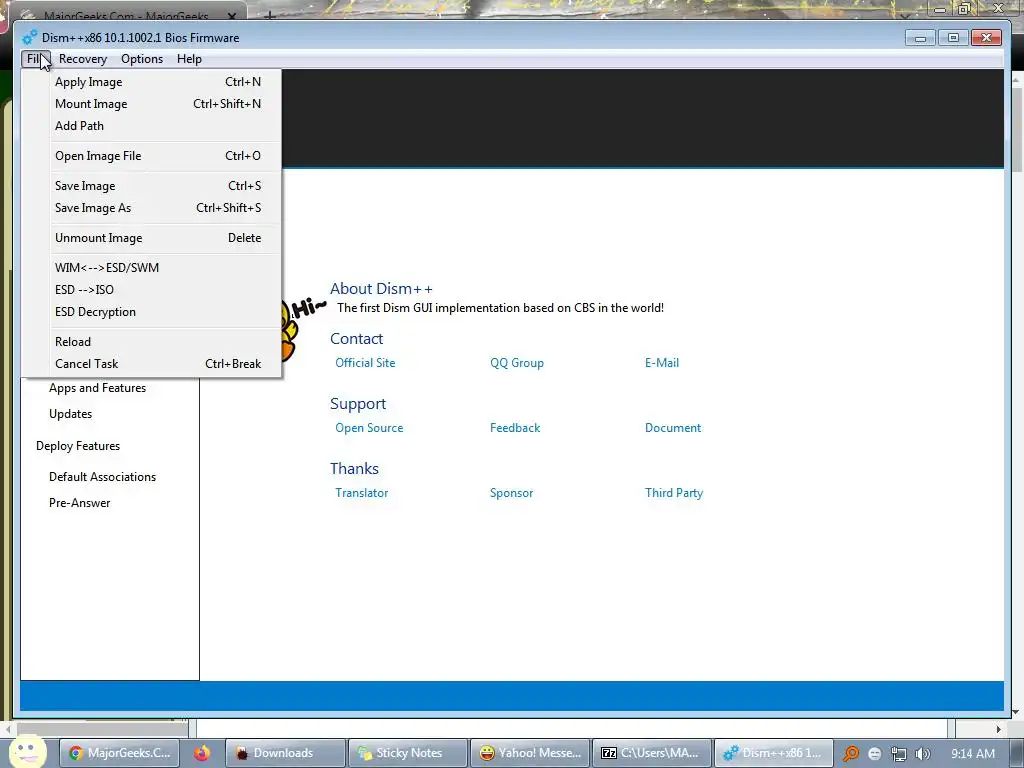Click the Sponsor link
This screenshot has width=1024, height=768.
pyautogui.click(x=511, y=493)
